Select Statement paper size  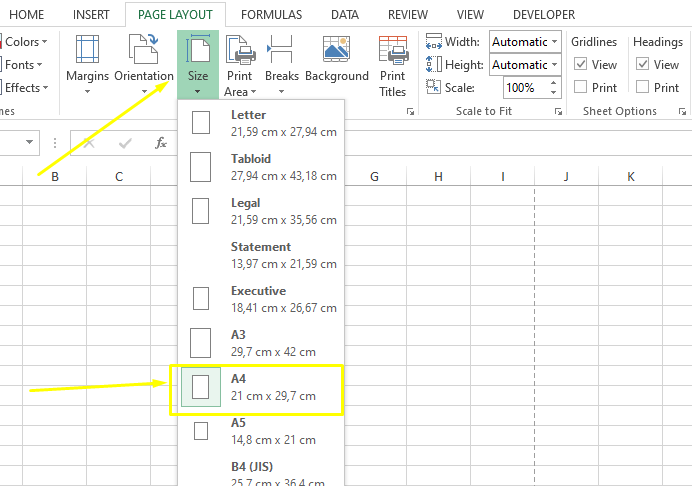click(261, 255)
